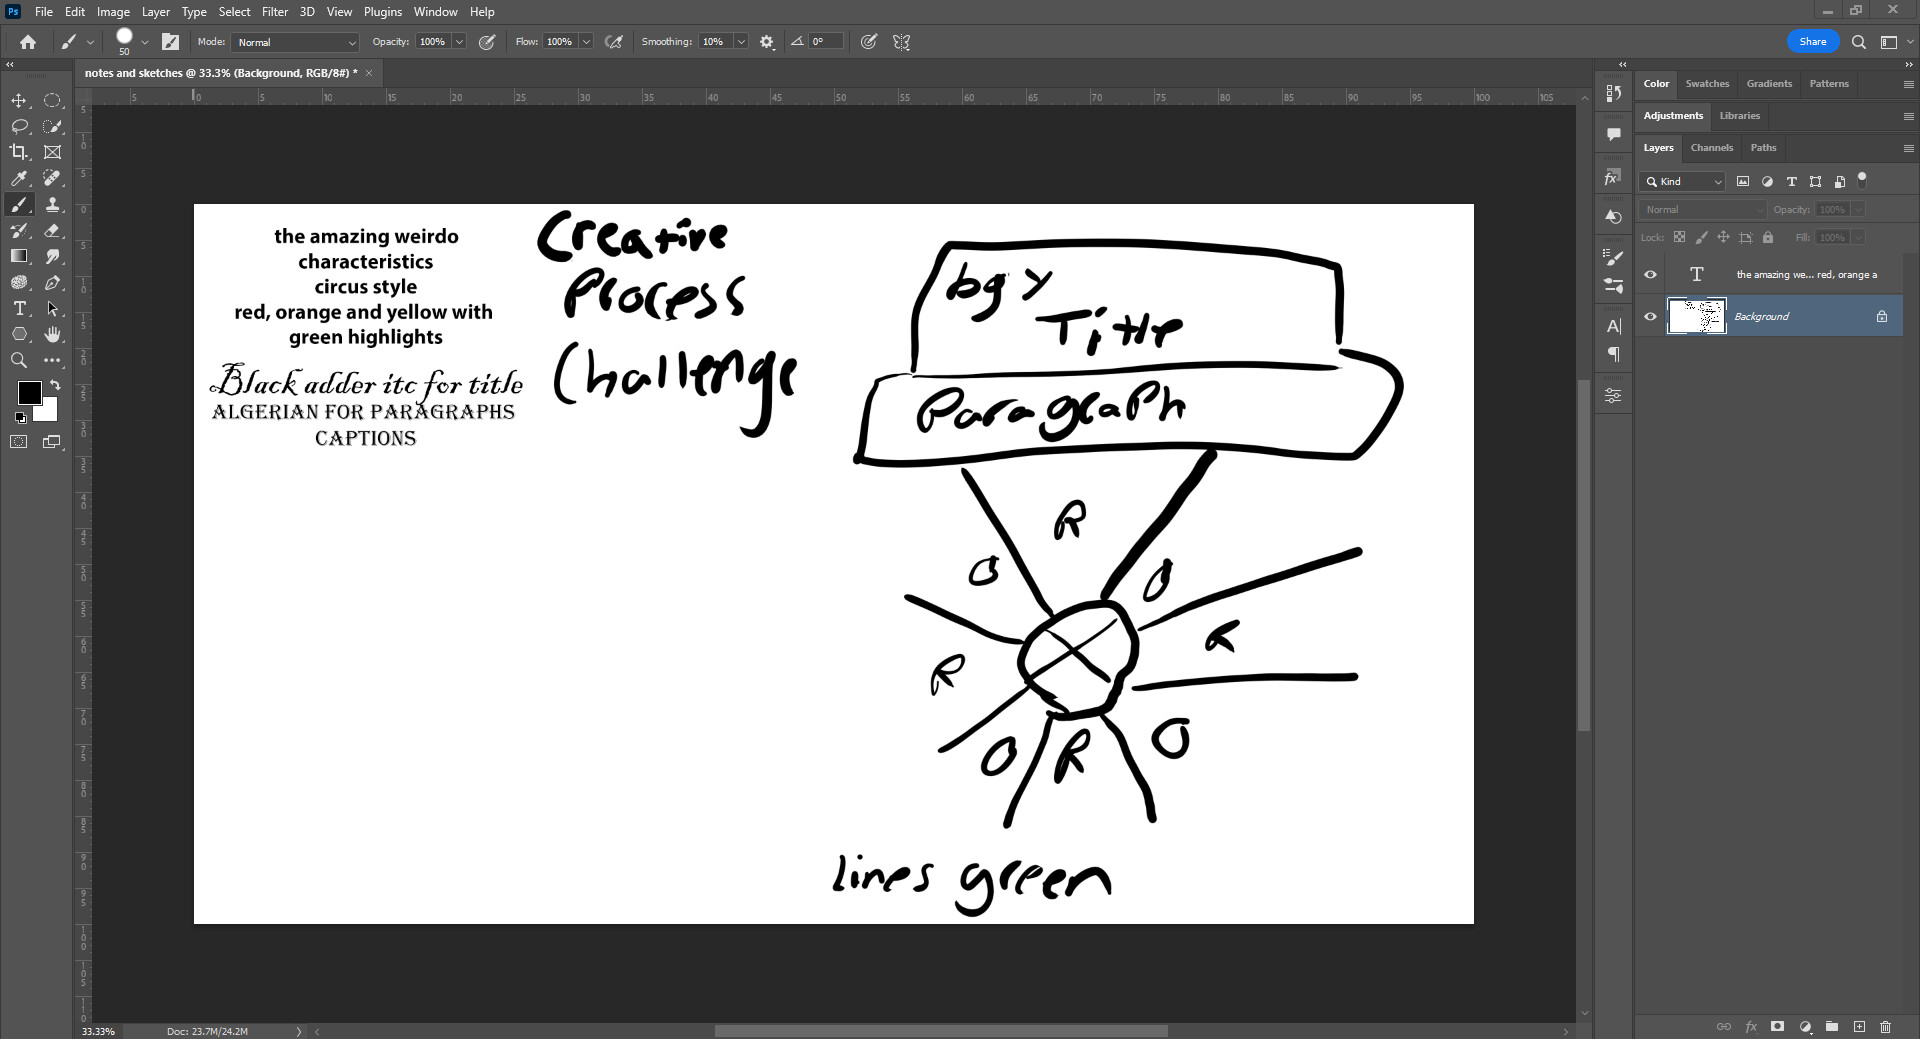Click the Background layer thumbnail
The height and width of the screenshot is (1039, 1920).
coord(1696,316)
